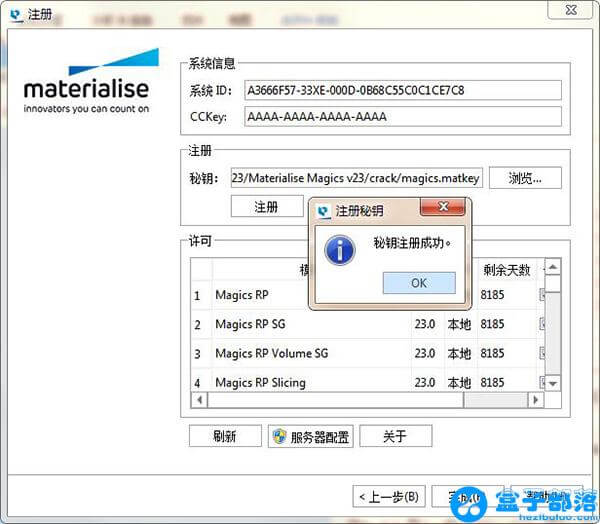
Task: Click the 剩余天数 column header
Action: click(507, 270)
